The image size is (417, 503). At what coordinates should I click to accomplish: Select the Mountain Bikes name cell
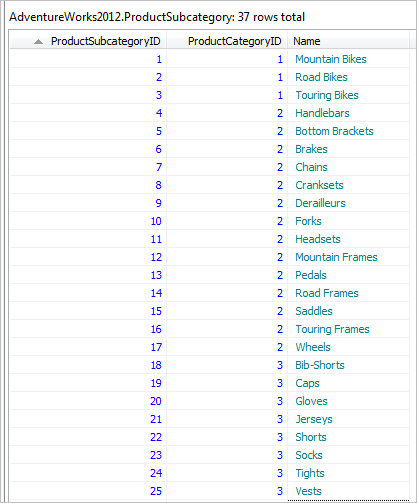[348, 59]
